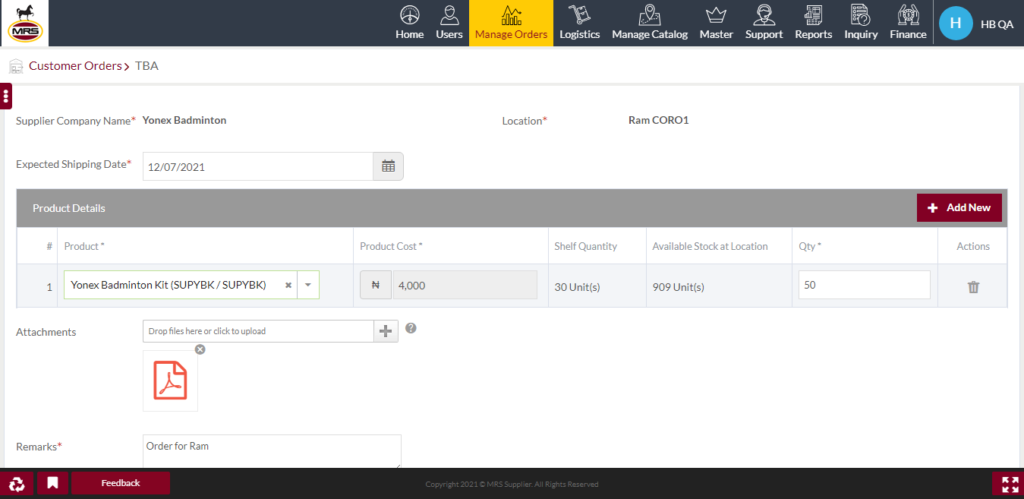Click the Actions column header
The image size is (1024, 499).
click(x=973, y=246)
